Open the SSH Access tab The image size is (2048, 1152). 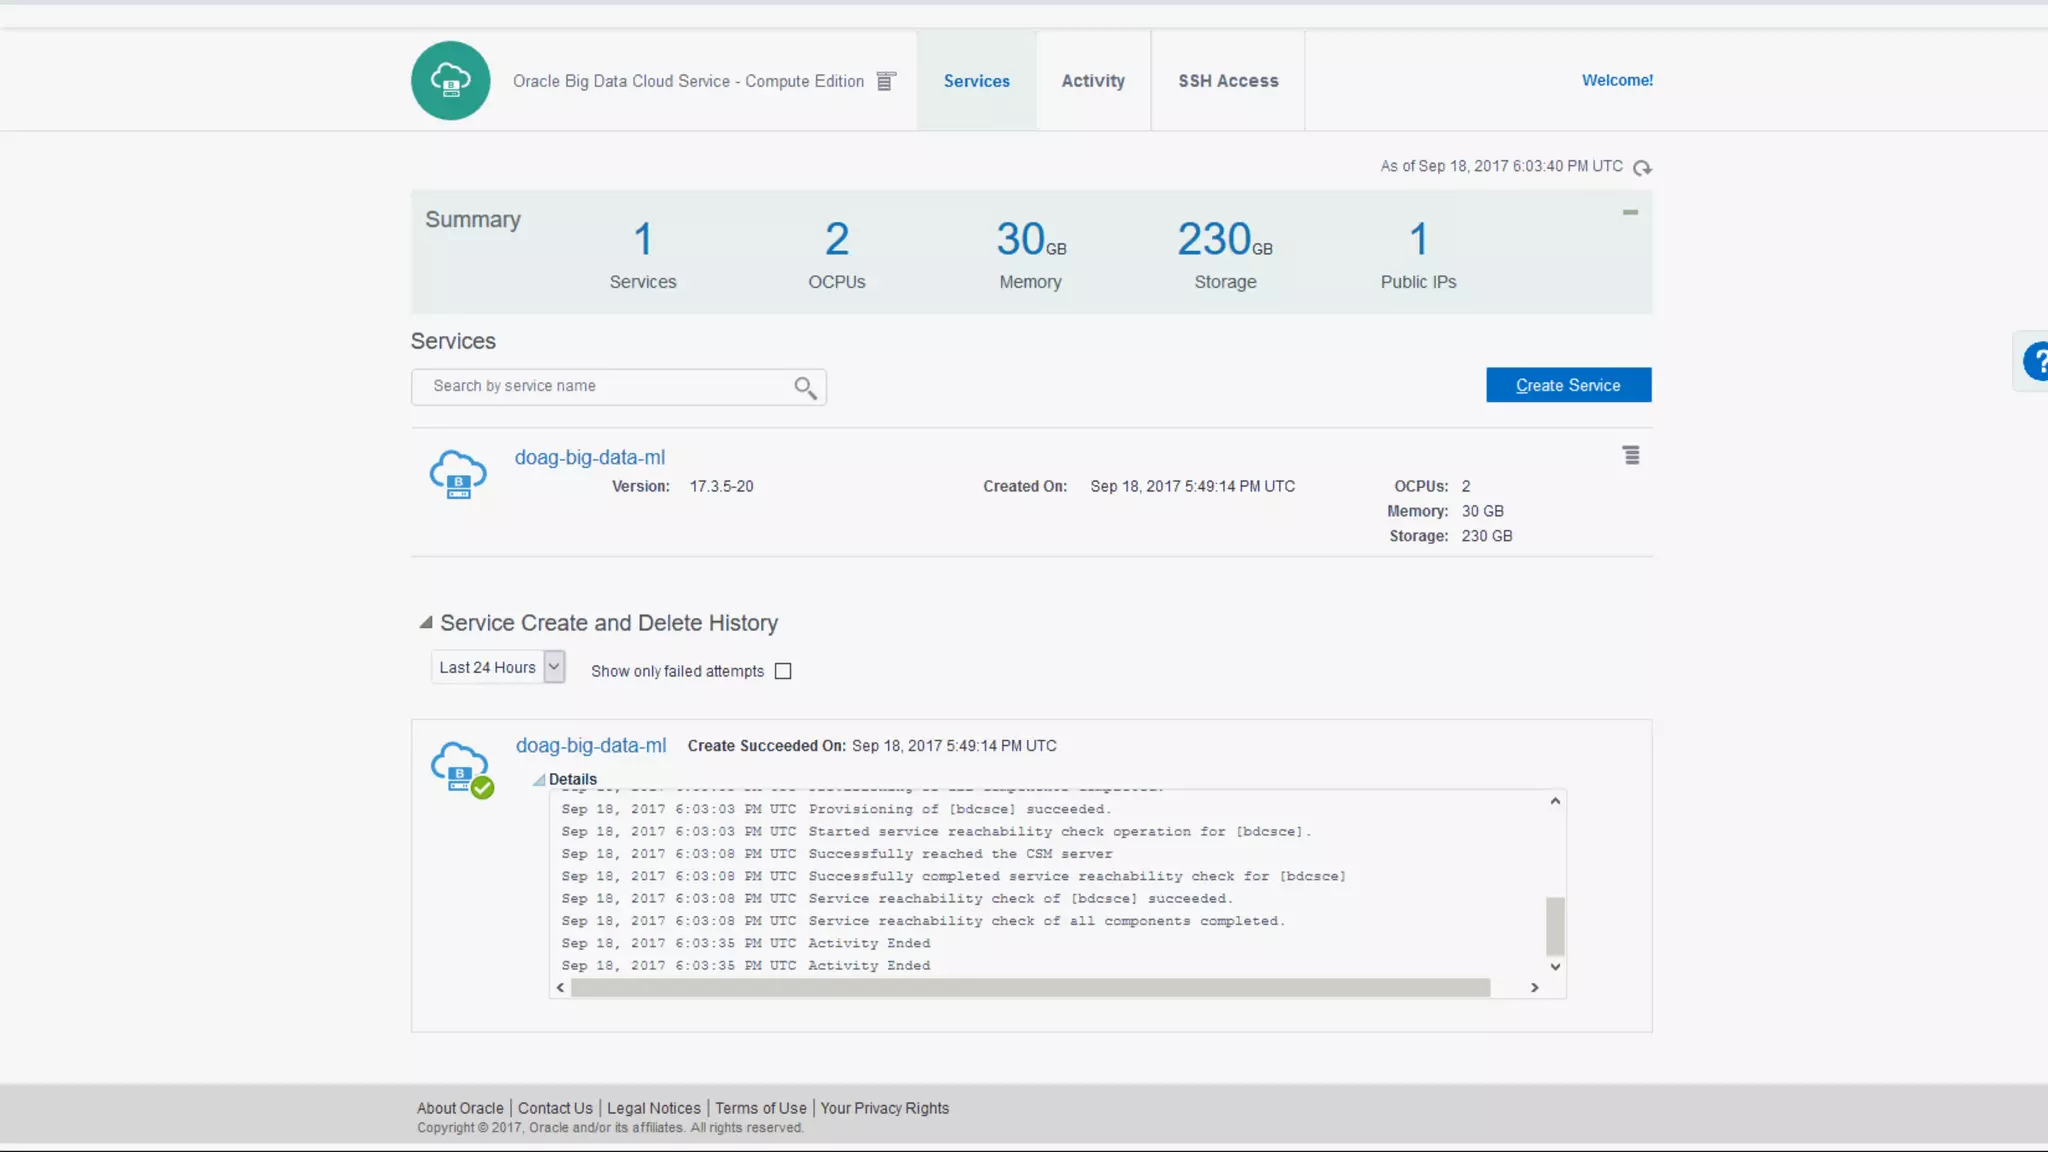(x=1228, y=81)
